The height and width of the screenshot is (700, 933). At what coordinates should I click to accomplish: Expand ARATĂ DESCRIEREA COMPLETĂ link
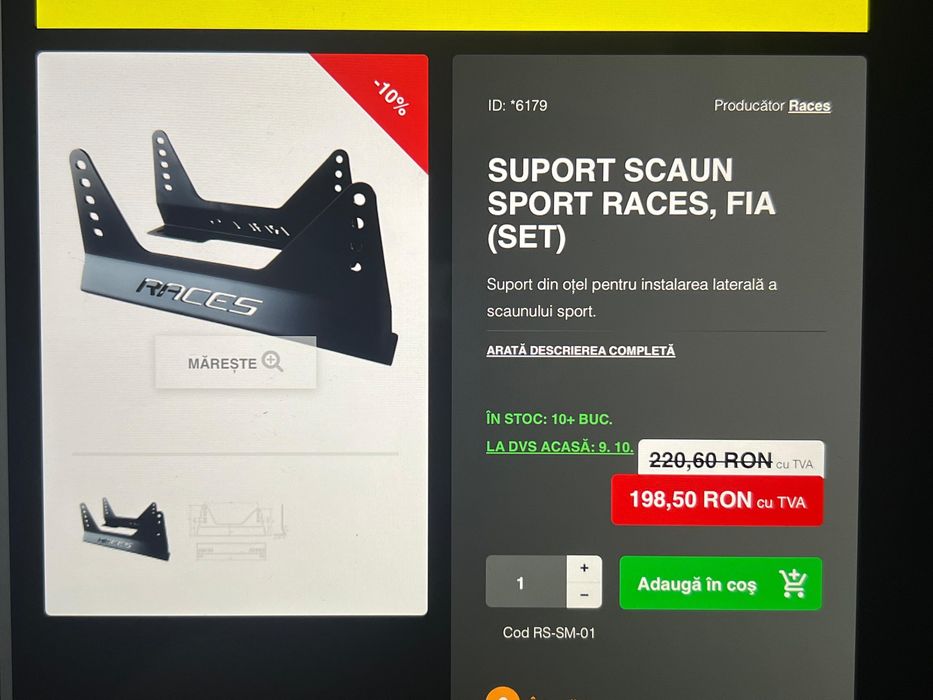coord(581,351)
